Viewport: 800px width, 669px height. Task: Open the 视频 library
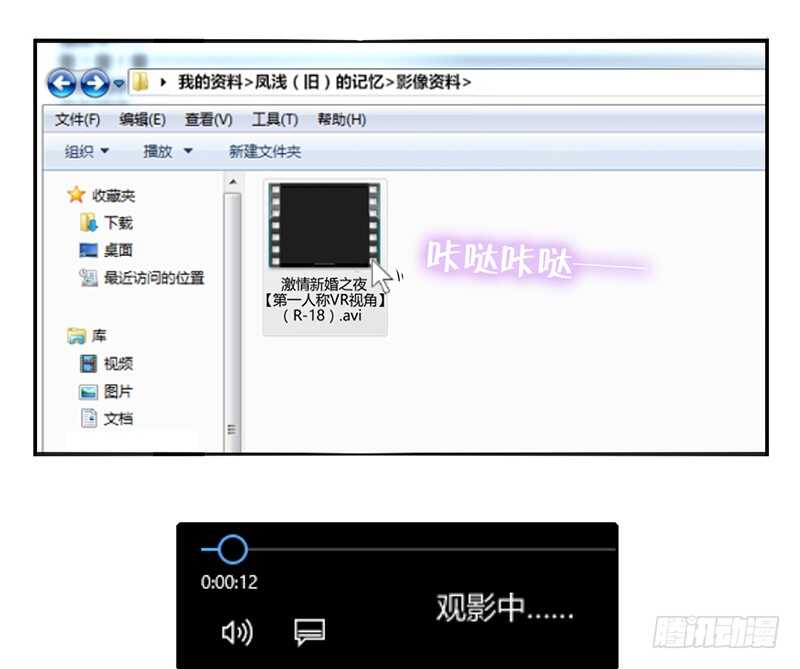118,364
